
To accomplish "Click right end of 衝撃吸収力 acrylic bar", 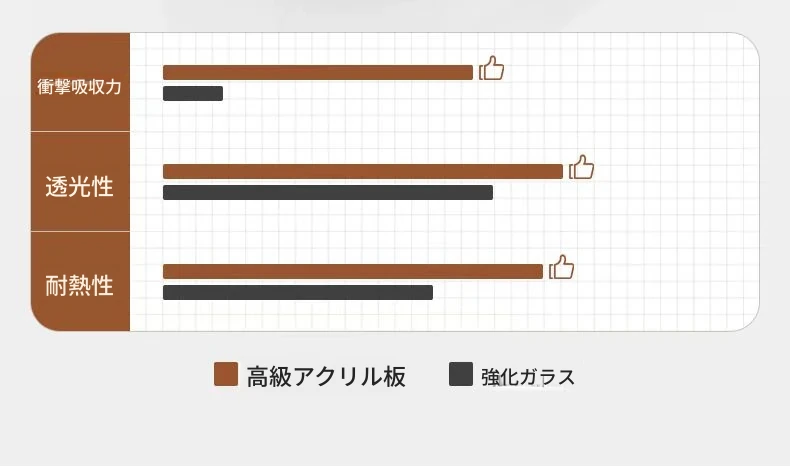I will [x=469, y=73].
